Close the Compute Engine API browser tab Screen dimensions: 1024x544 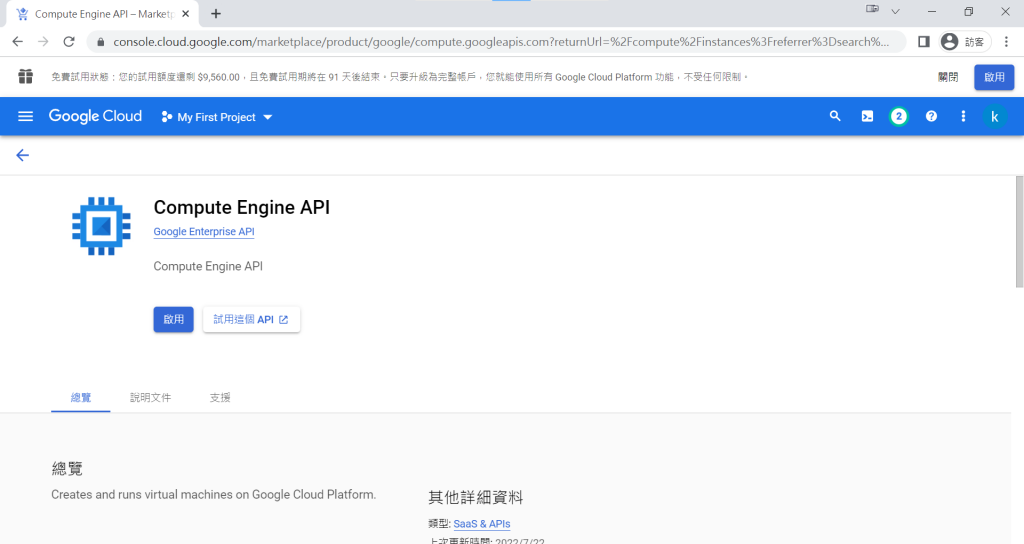[185, 14]
